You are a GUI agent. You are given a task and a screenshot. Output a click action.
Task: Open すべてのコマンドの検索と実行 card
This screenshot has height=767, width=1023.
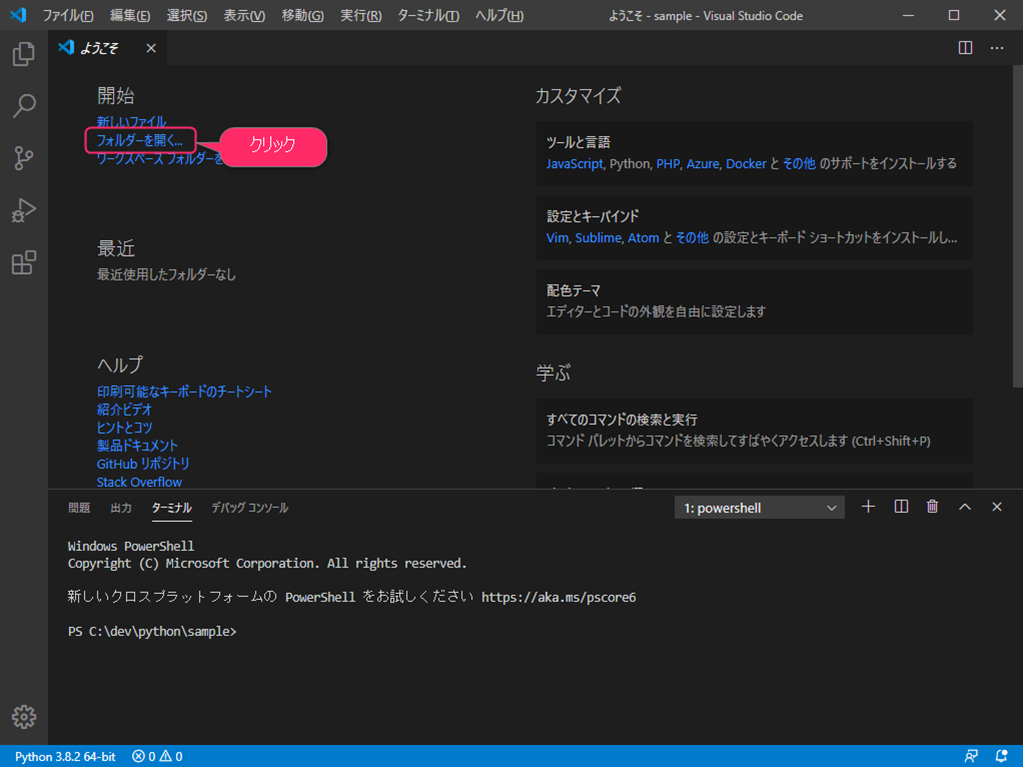click(x=754, y=430)
